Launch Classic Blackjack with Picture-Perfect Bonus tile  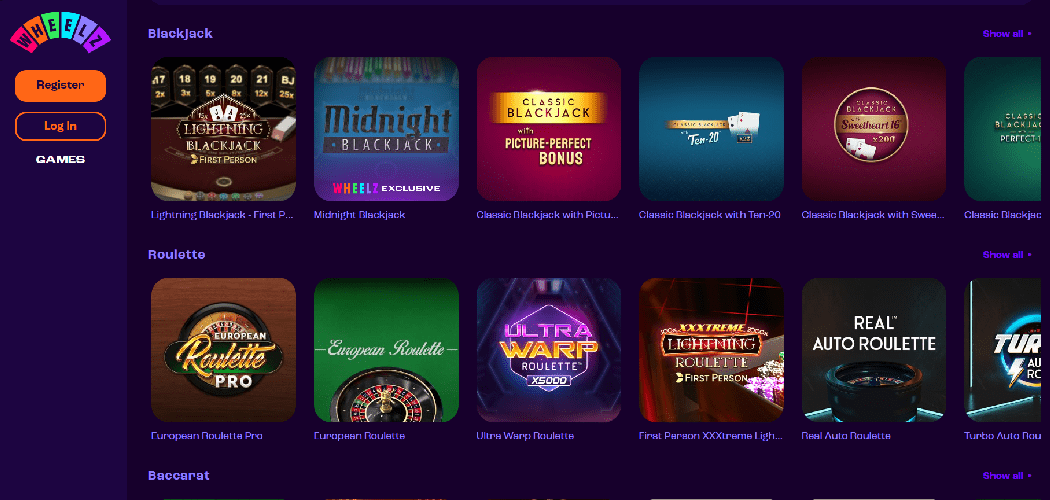click(x=549, y=129)
